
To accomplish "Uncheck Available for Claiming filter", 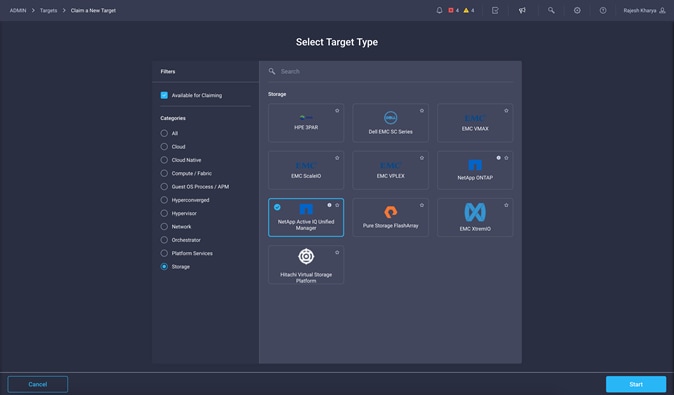I will [164, 95].
